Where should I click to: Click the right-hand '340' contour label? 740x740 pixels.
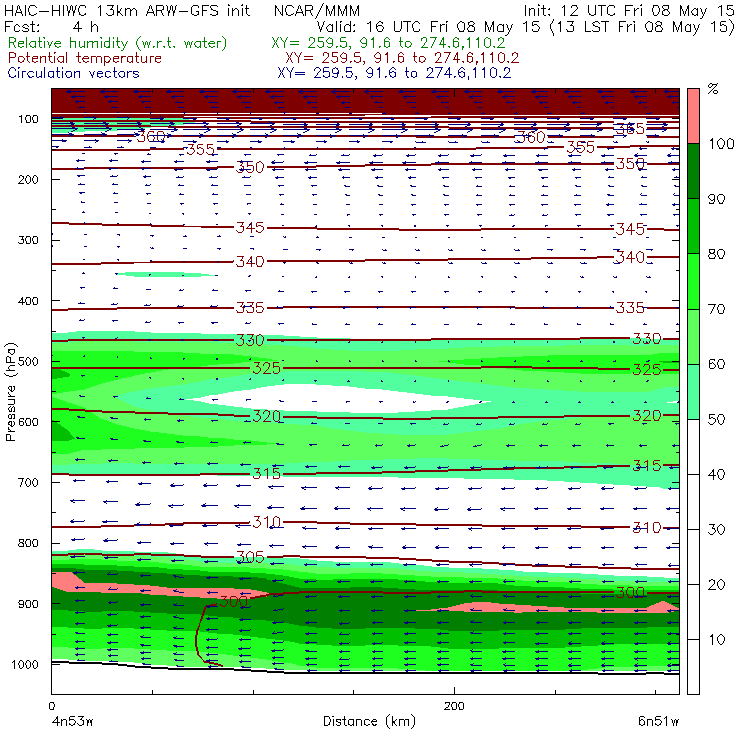(630, 257)
